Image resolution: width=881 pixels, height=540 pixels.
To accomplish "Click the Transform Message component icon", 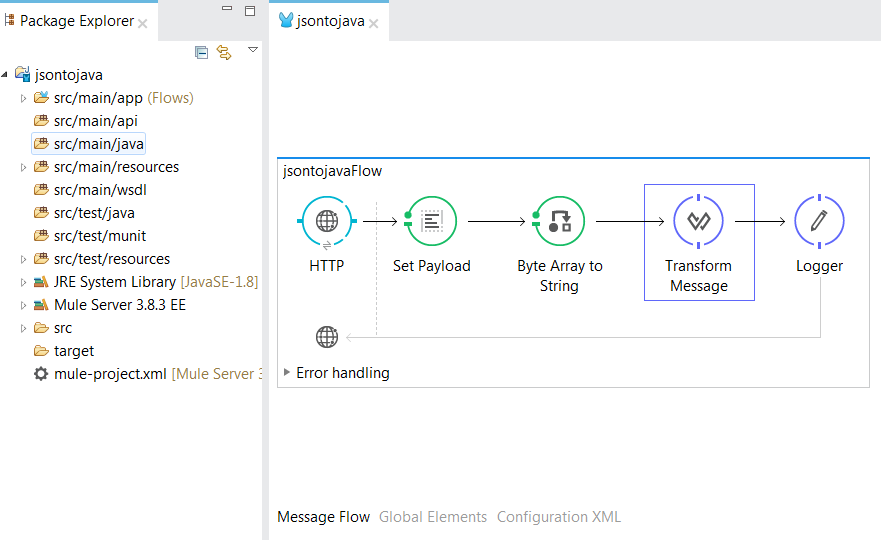I will (x=699, y=221).
